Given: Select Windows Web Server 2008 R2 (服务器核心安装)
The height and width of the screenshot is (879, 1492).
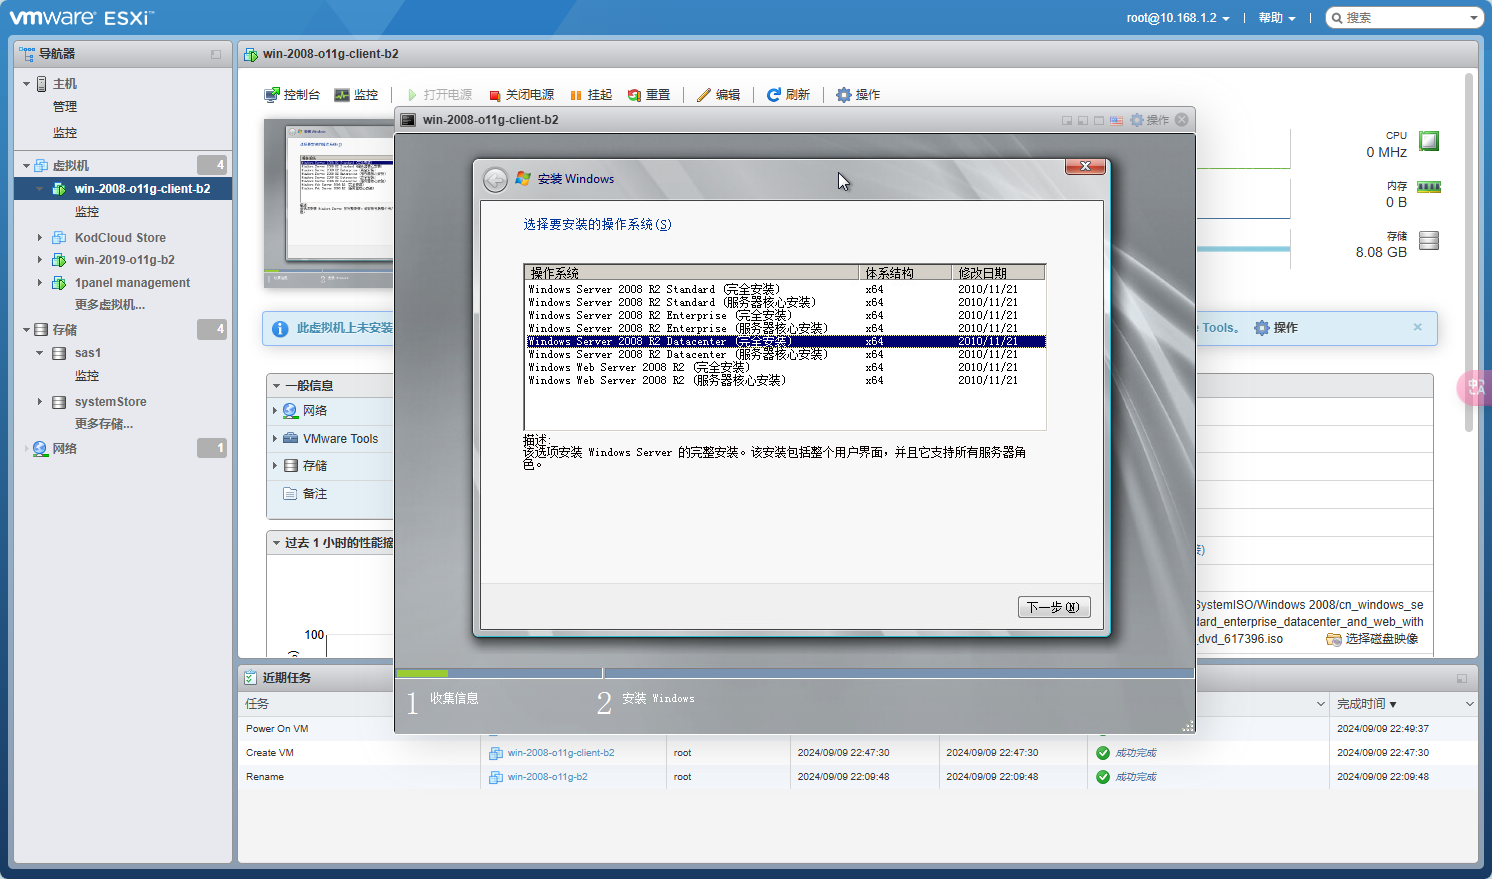Looking at the screenshot, I should pos(785,381).
